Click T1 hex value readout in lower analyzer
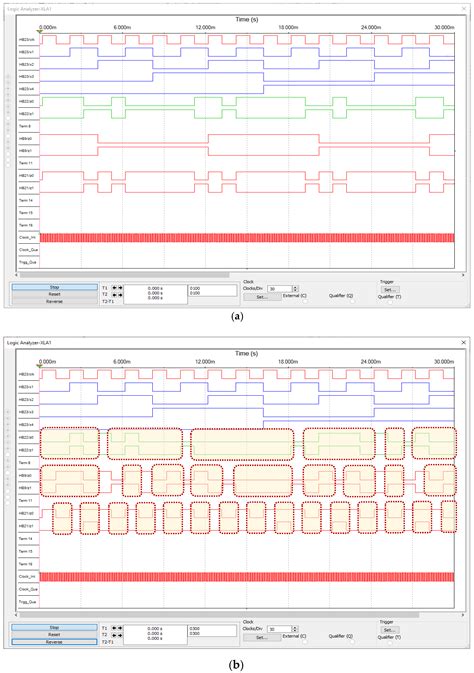The width and height of the screenshot is (474, 673). click(x=194, y=628)
